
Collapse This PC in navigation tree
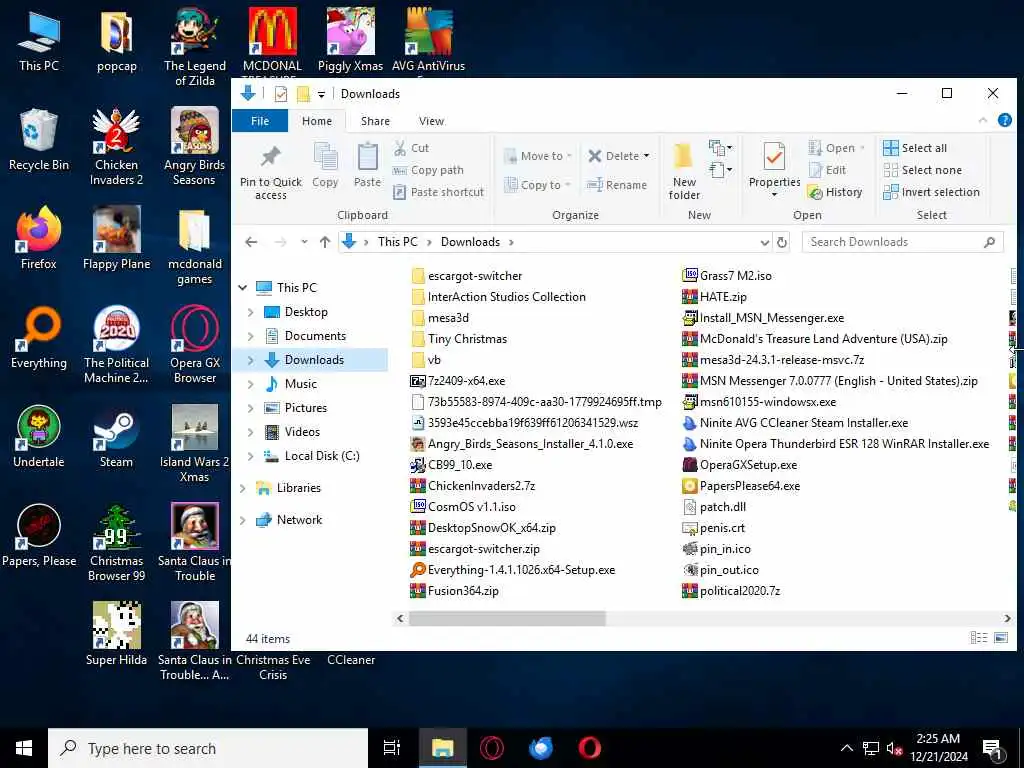tap(243, 287)
